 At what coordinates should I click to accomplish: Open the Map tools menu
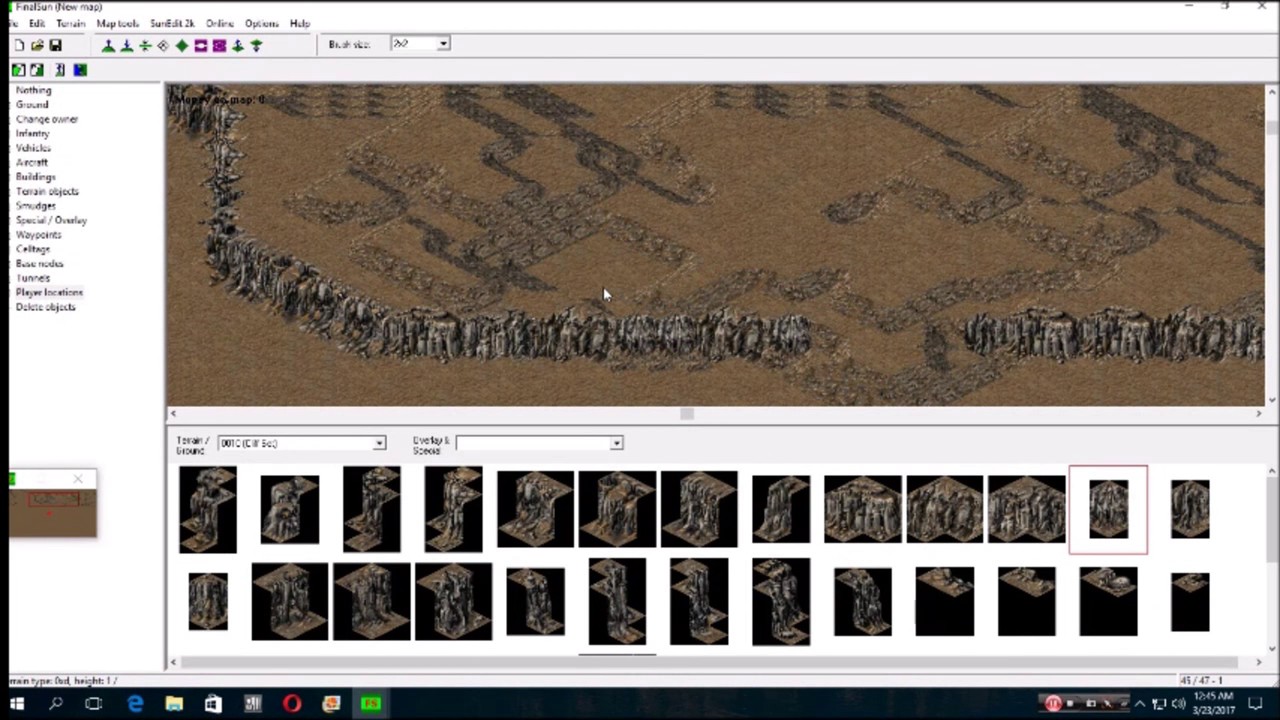point(117,23)
